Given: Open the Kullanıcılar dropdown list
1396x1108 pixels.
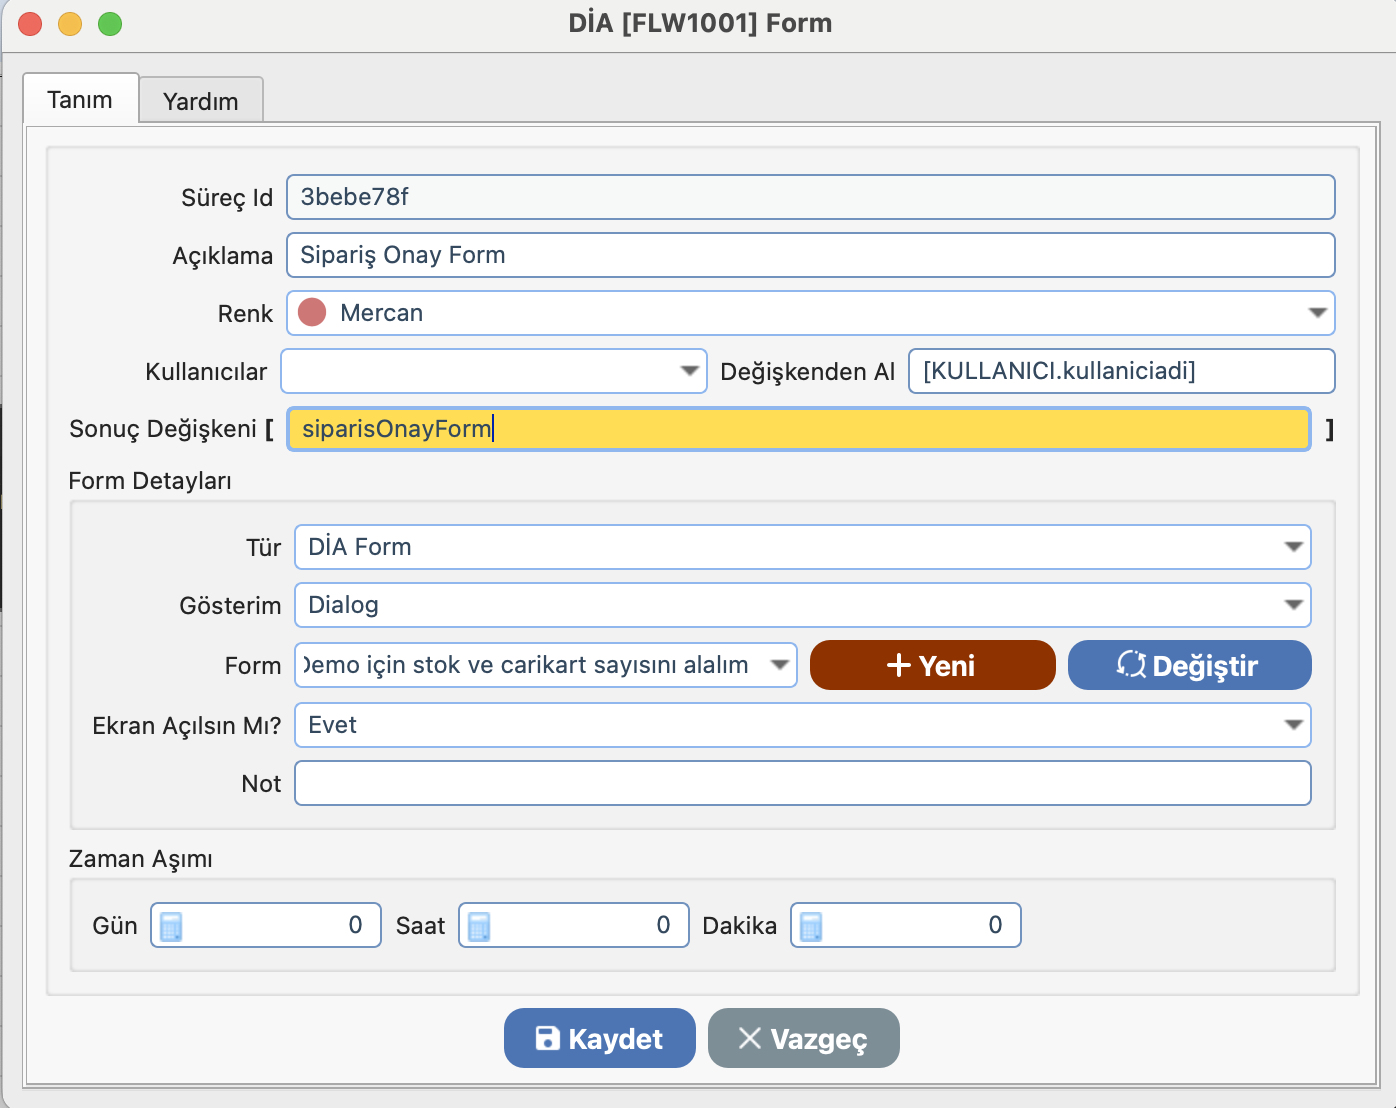Looking at the screenshot, I should coord(689,371).
